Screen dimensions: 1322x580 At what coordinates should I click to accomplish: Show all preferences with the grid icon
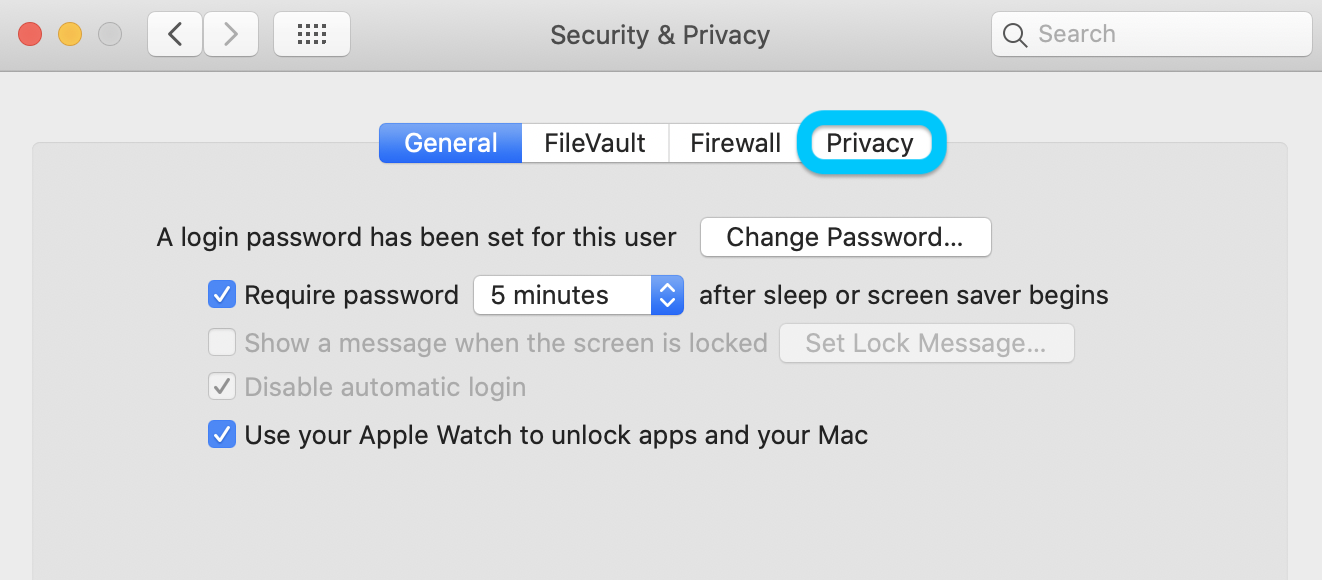[312, 35]
